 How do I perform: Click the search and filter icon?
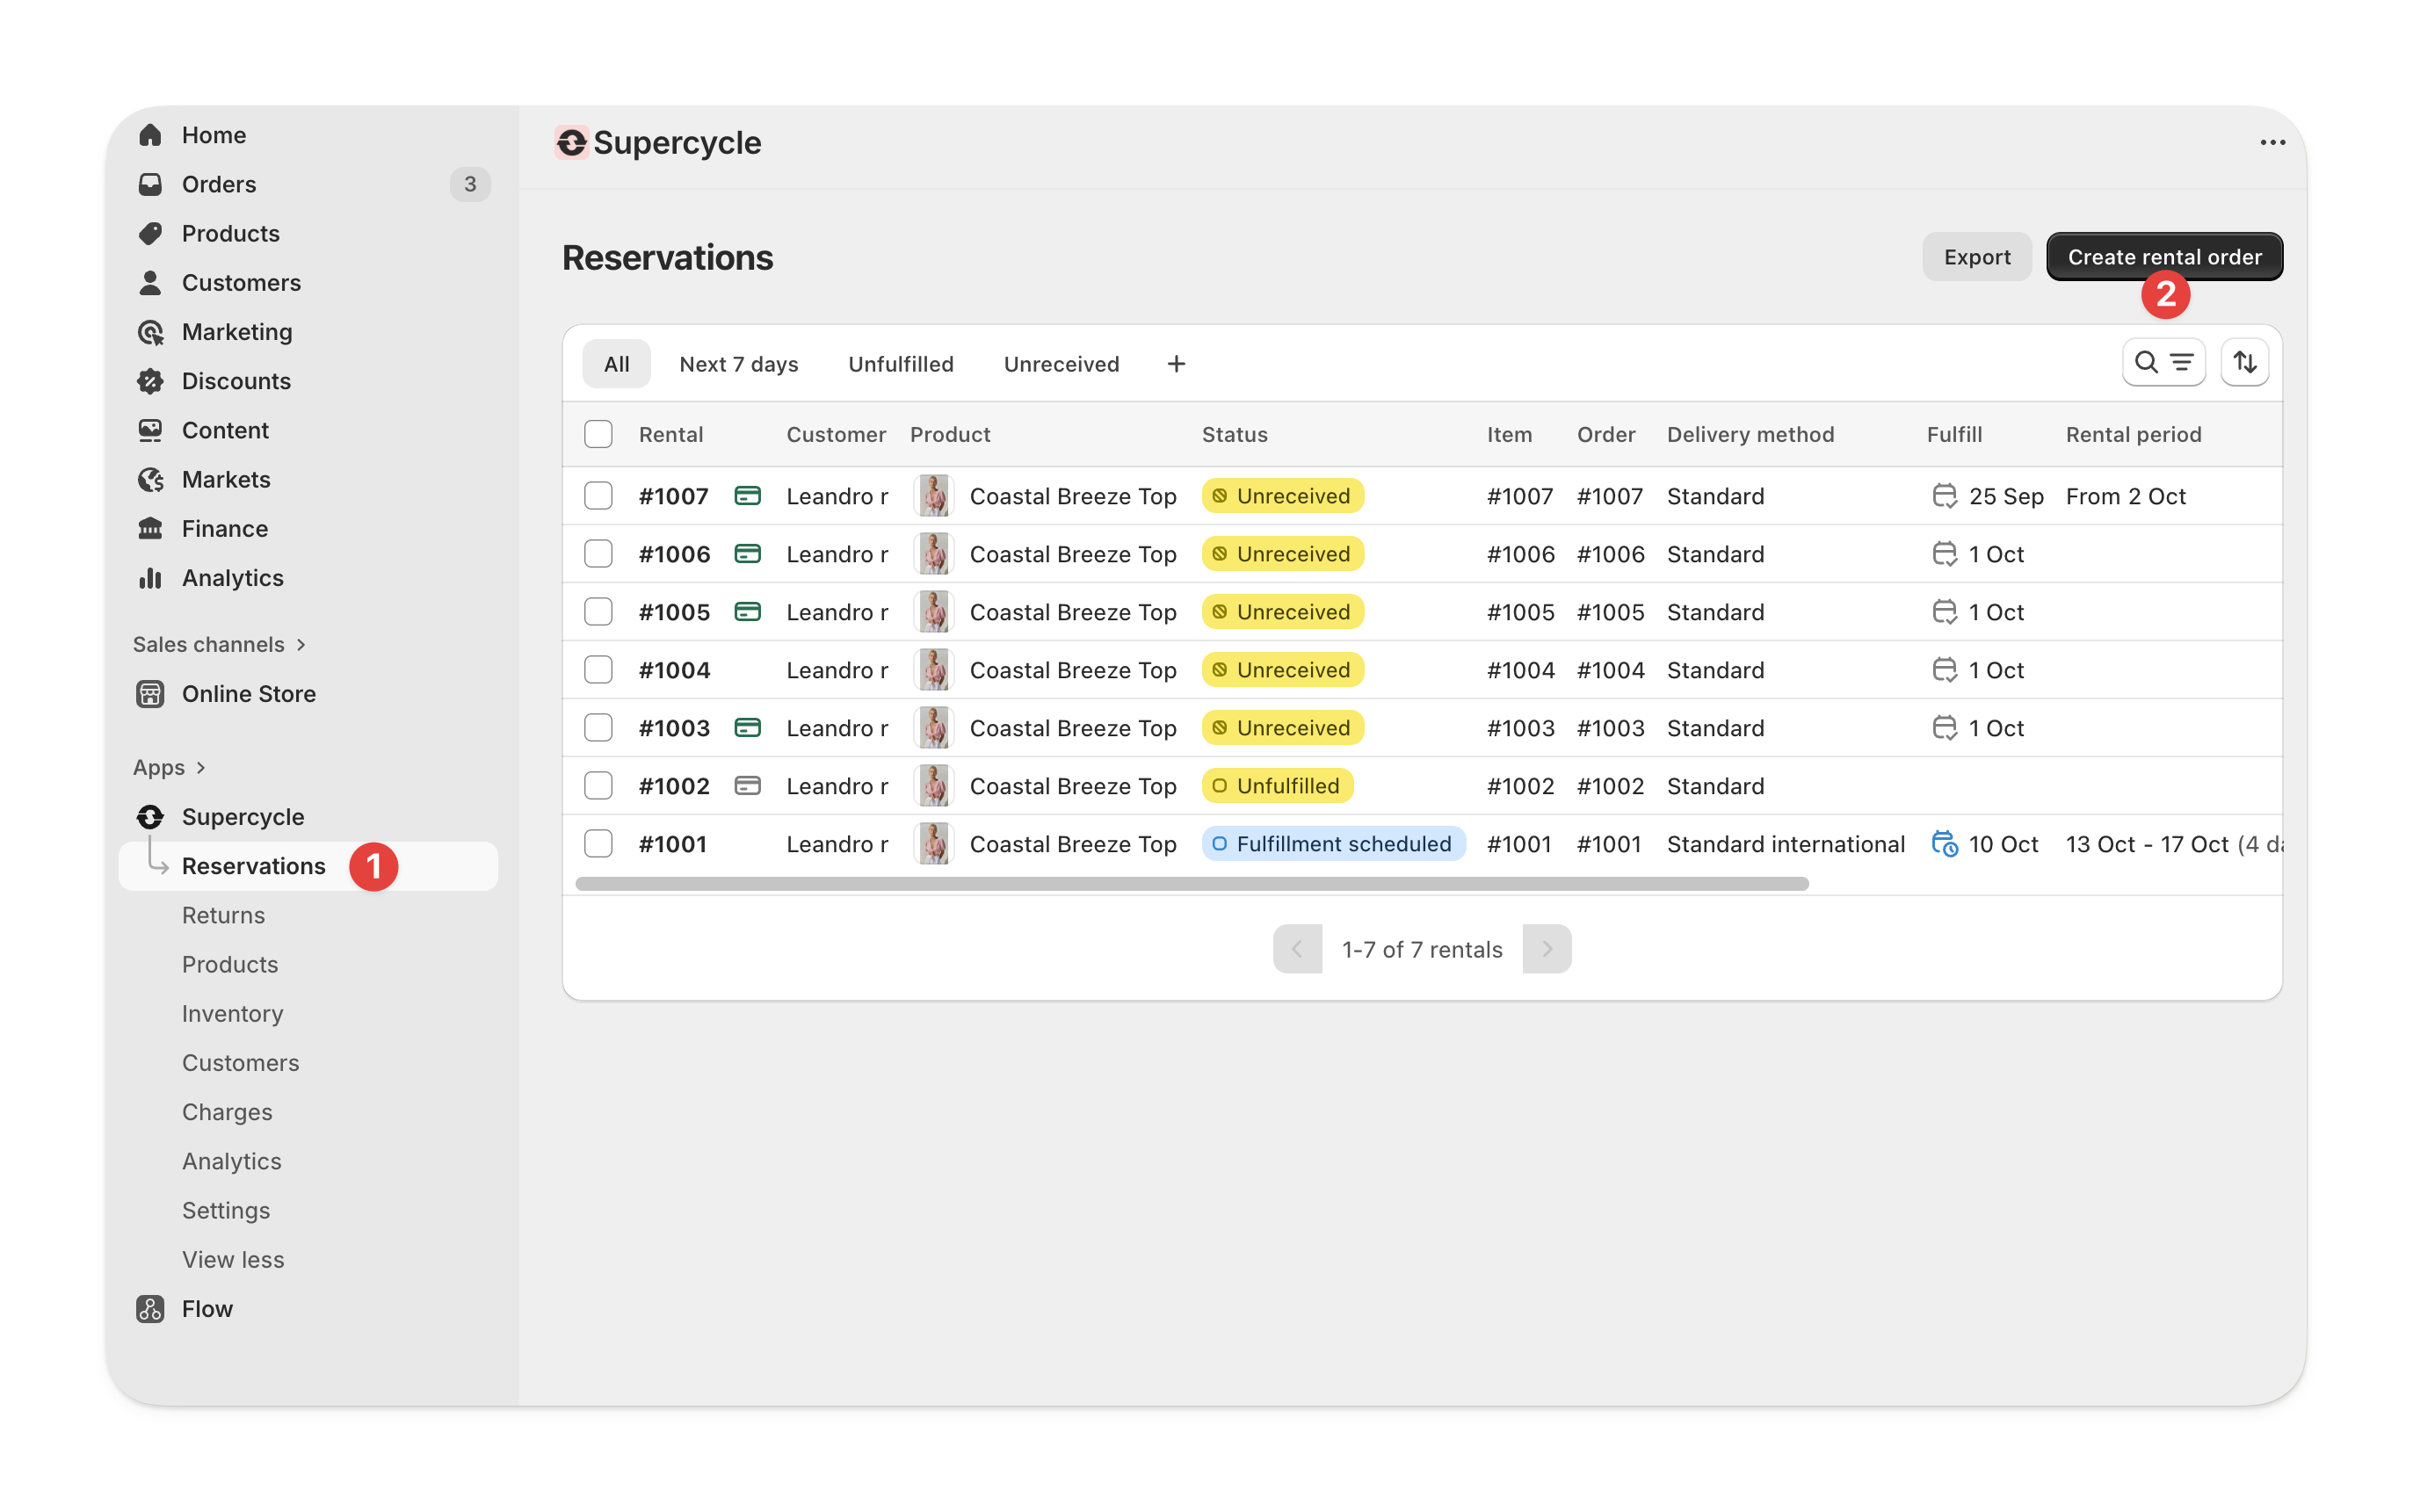coord(2163,362)
